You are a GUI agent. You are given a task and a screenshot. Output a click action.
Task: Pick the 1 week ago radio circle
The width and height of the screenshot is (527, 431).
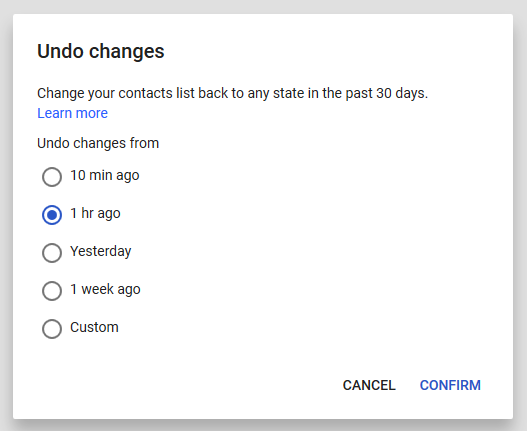pyautogui.click(x=52, y=290)
